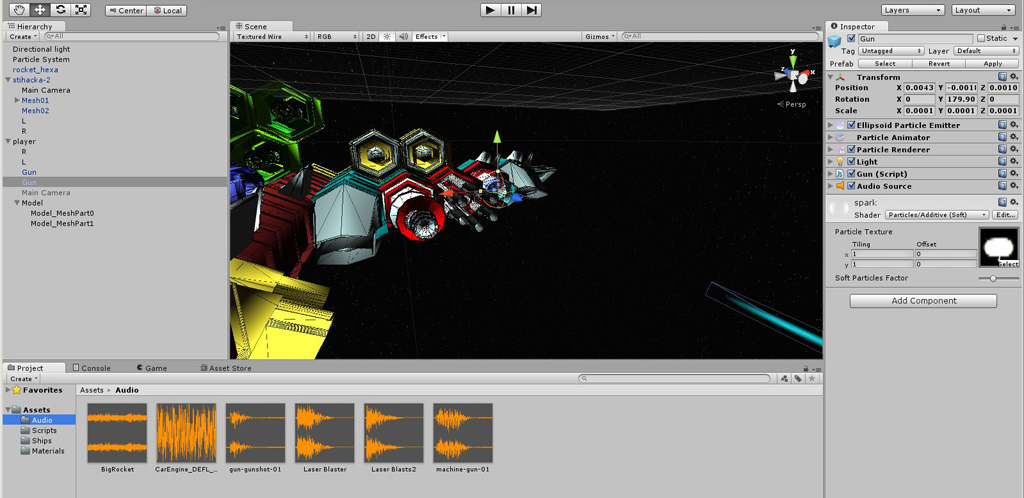1024x498 pixels.
Task: Open spark material gear menu
Action: [x=1014, y=202]
